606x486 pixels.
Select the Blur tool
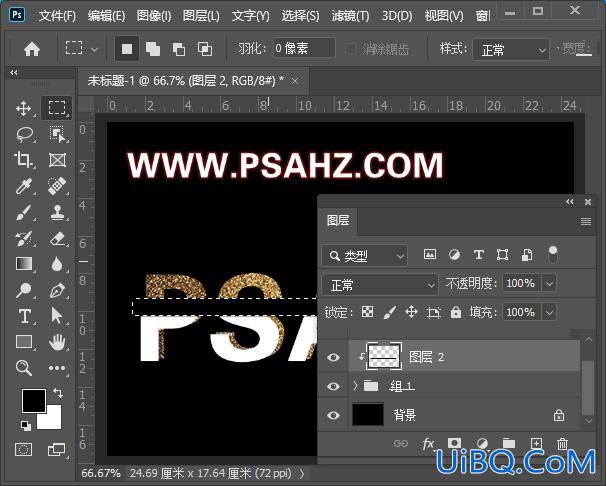[57, 265]
